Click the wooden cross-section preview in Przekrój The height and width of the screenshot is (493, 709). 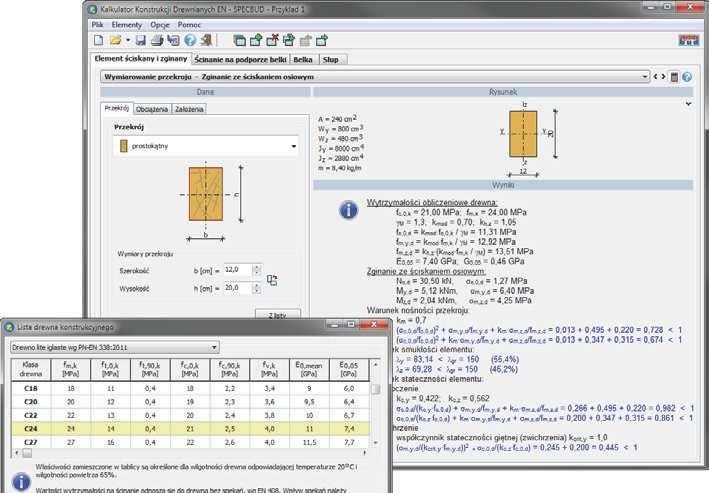206,194
